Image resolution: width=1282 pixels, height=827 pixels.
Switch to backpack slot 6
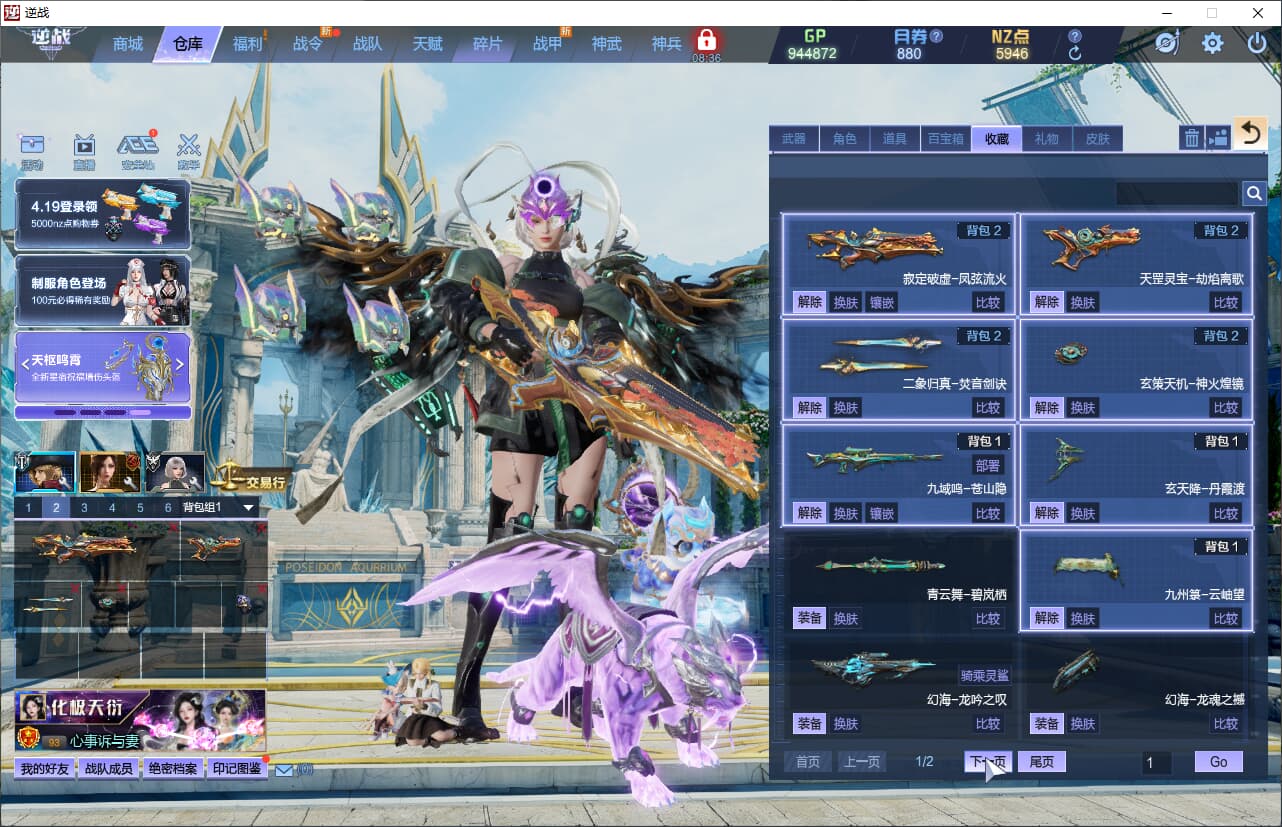pos(167,508)
